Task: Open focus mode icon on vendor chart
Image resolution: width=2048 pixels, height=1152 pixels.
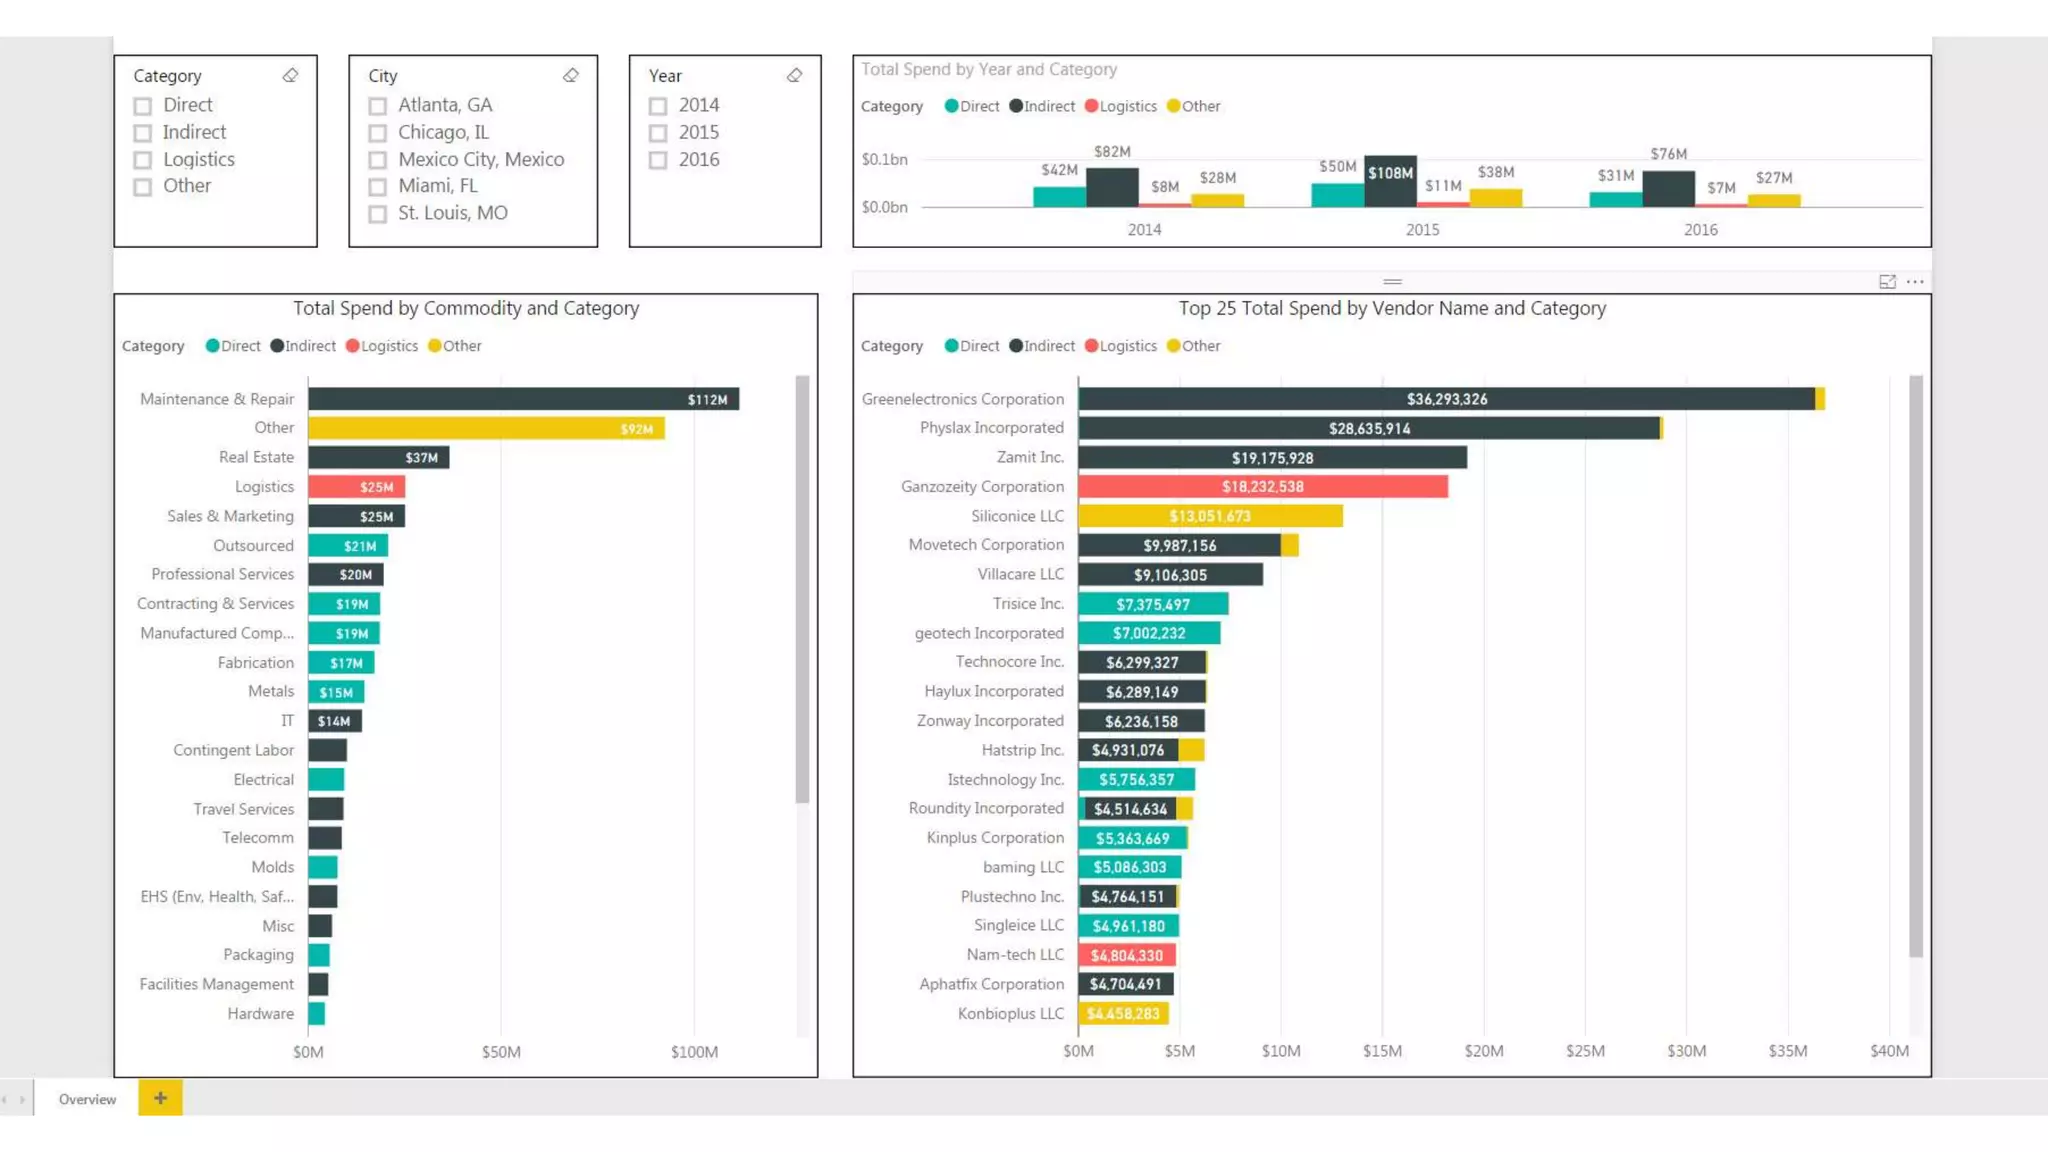Action: pyautogui.click(x=1887, y=282)
